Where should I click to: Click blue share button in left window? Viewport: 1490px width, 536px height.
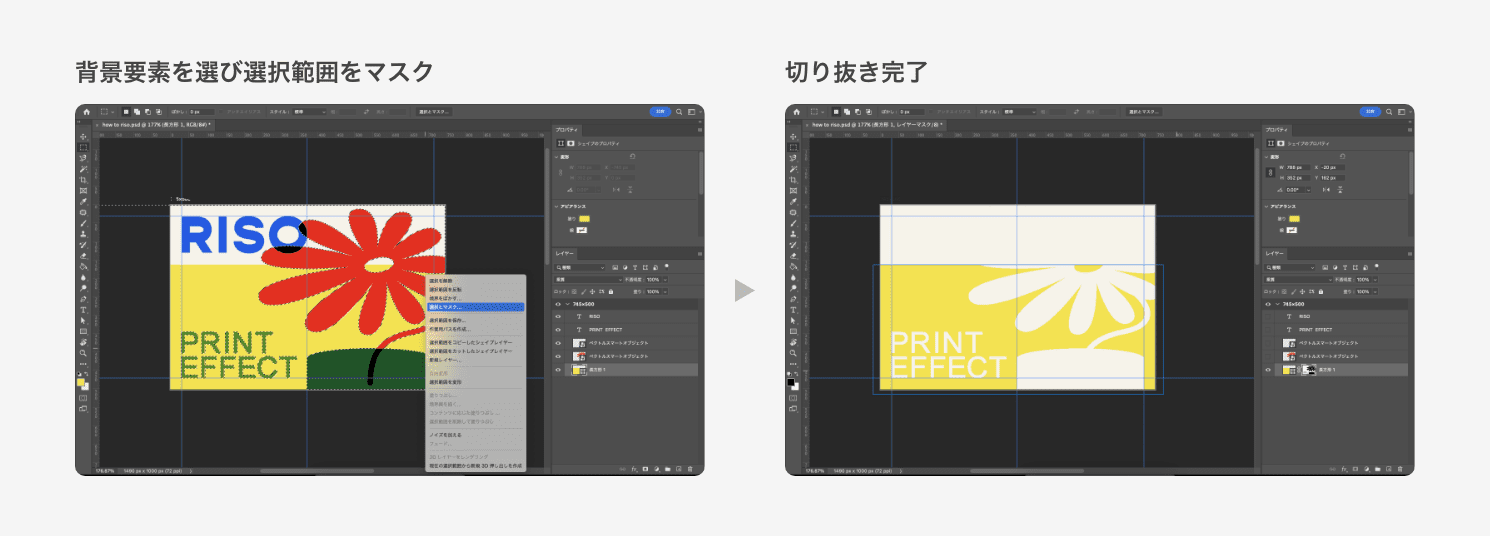661,112
